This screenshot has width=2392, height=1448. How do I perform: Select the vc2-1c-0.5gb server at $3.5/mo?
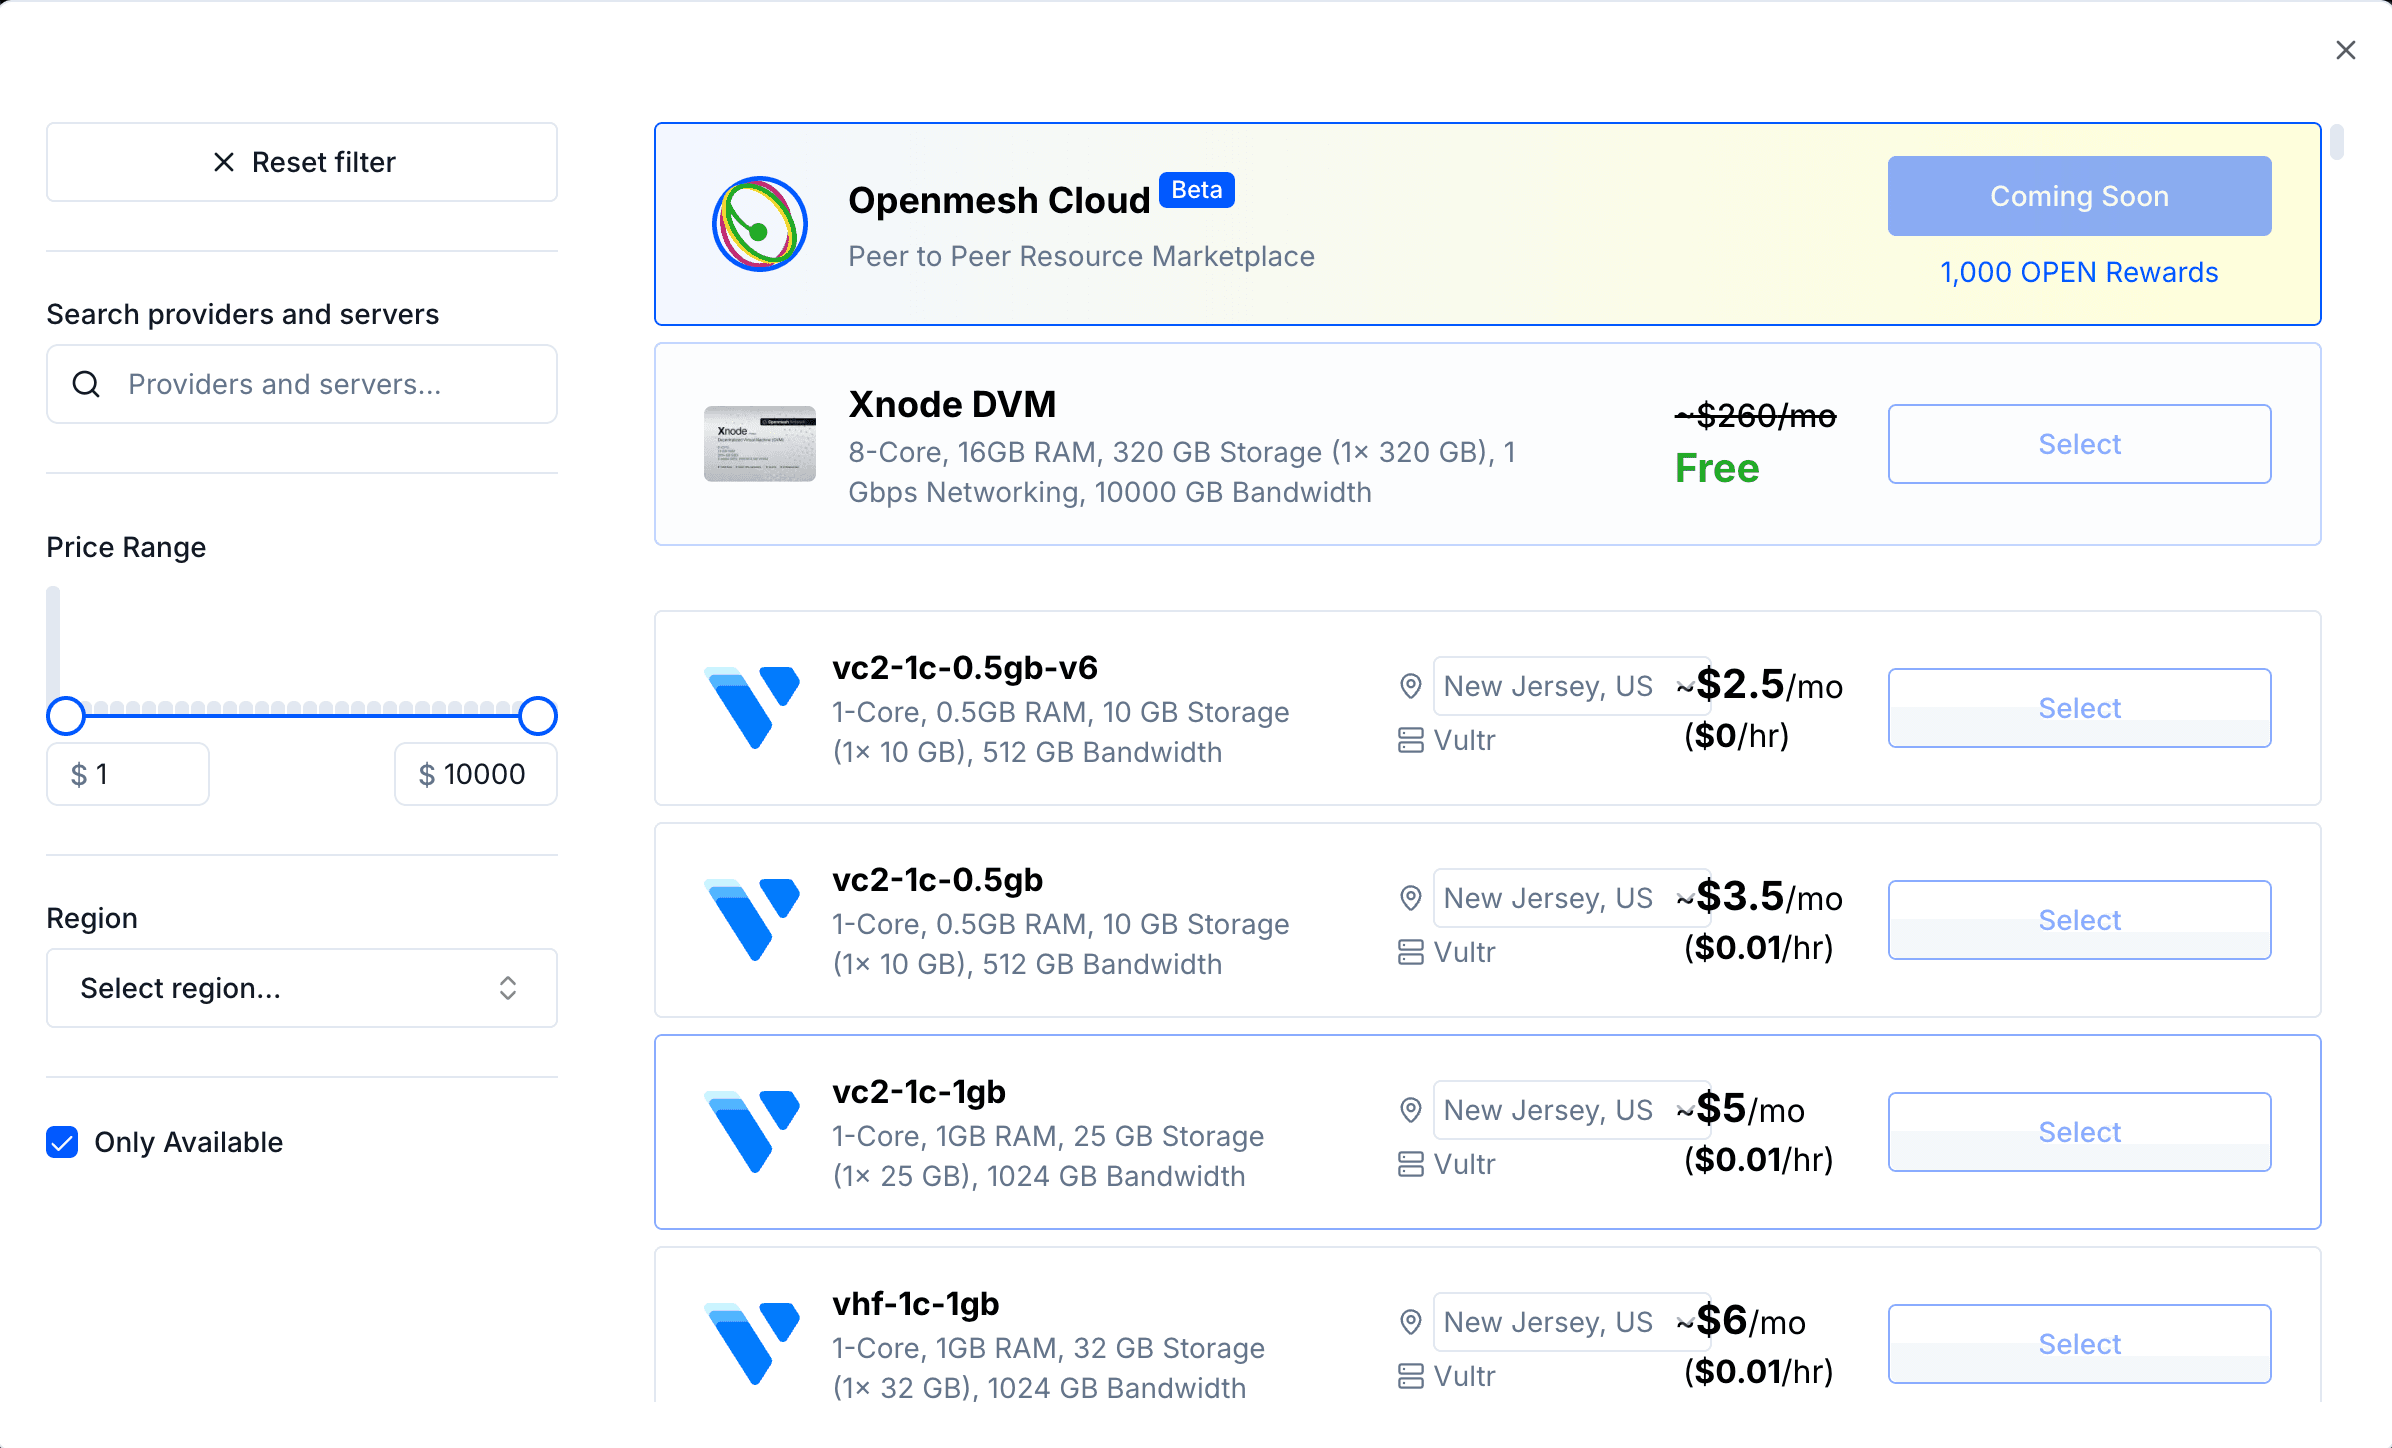2080,920
